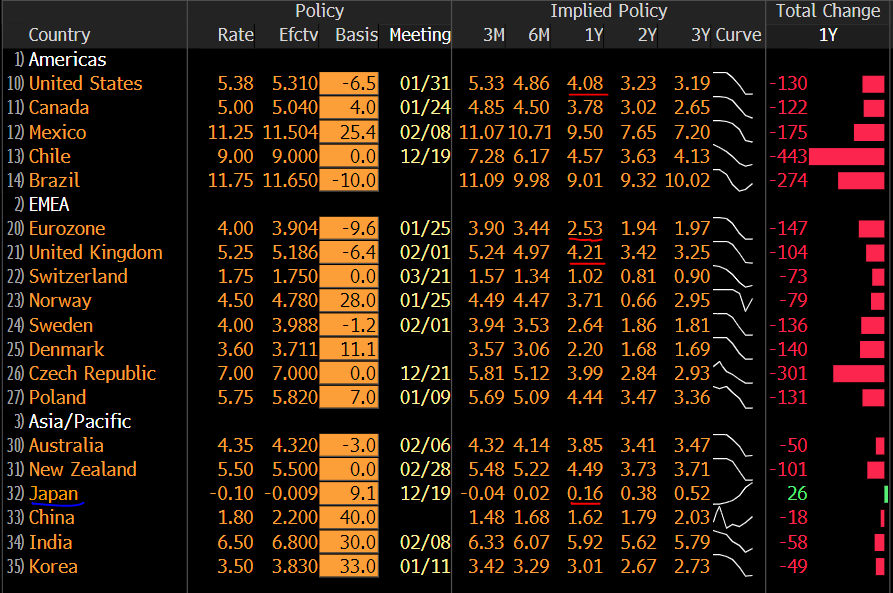Viewport: 893px width, 593px height.
Task: Click the Korea country row
Action: (53, 566)
